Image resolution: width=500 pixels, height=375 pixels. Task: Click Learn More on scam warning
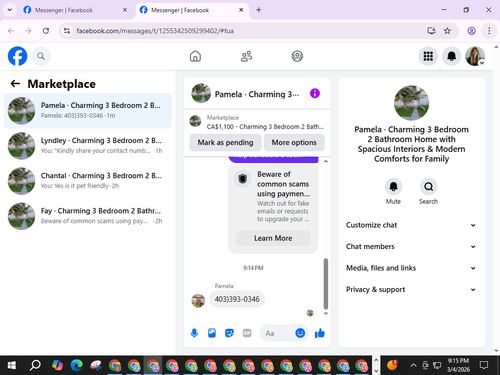pos(273,238)
